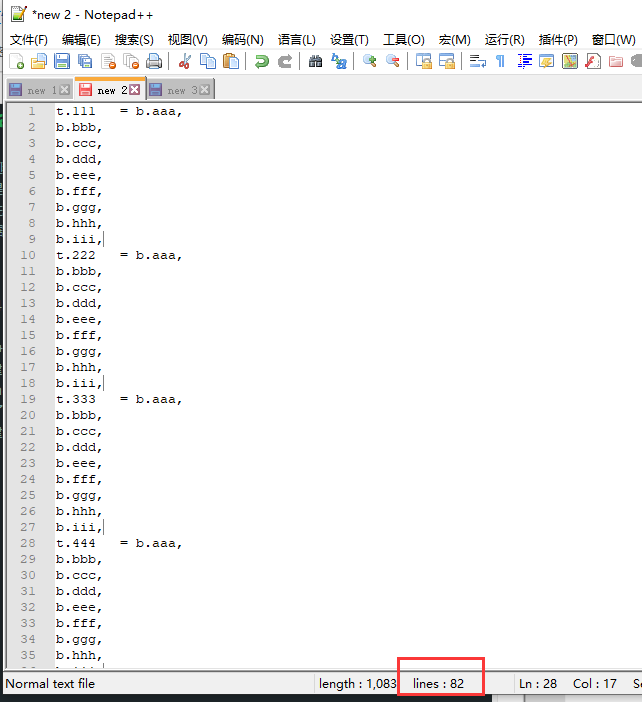642x702 pixels.
Task: Click the Open file folder icon
Action: tap(39, 61)
